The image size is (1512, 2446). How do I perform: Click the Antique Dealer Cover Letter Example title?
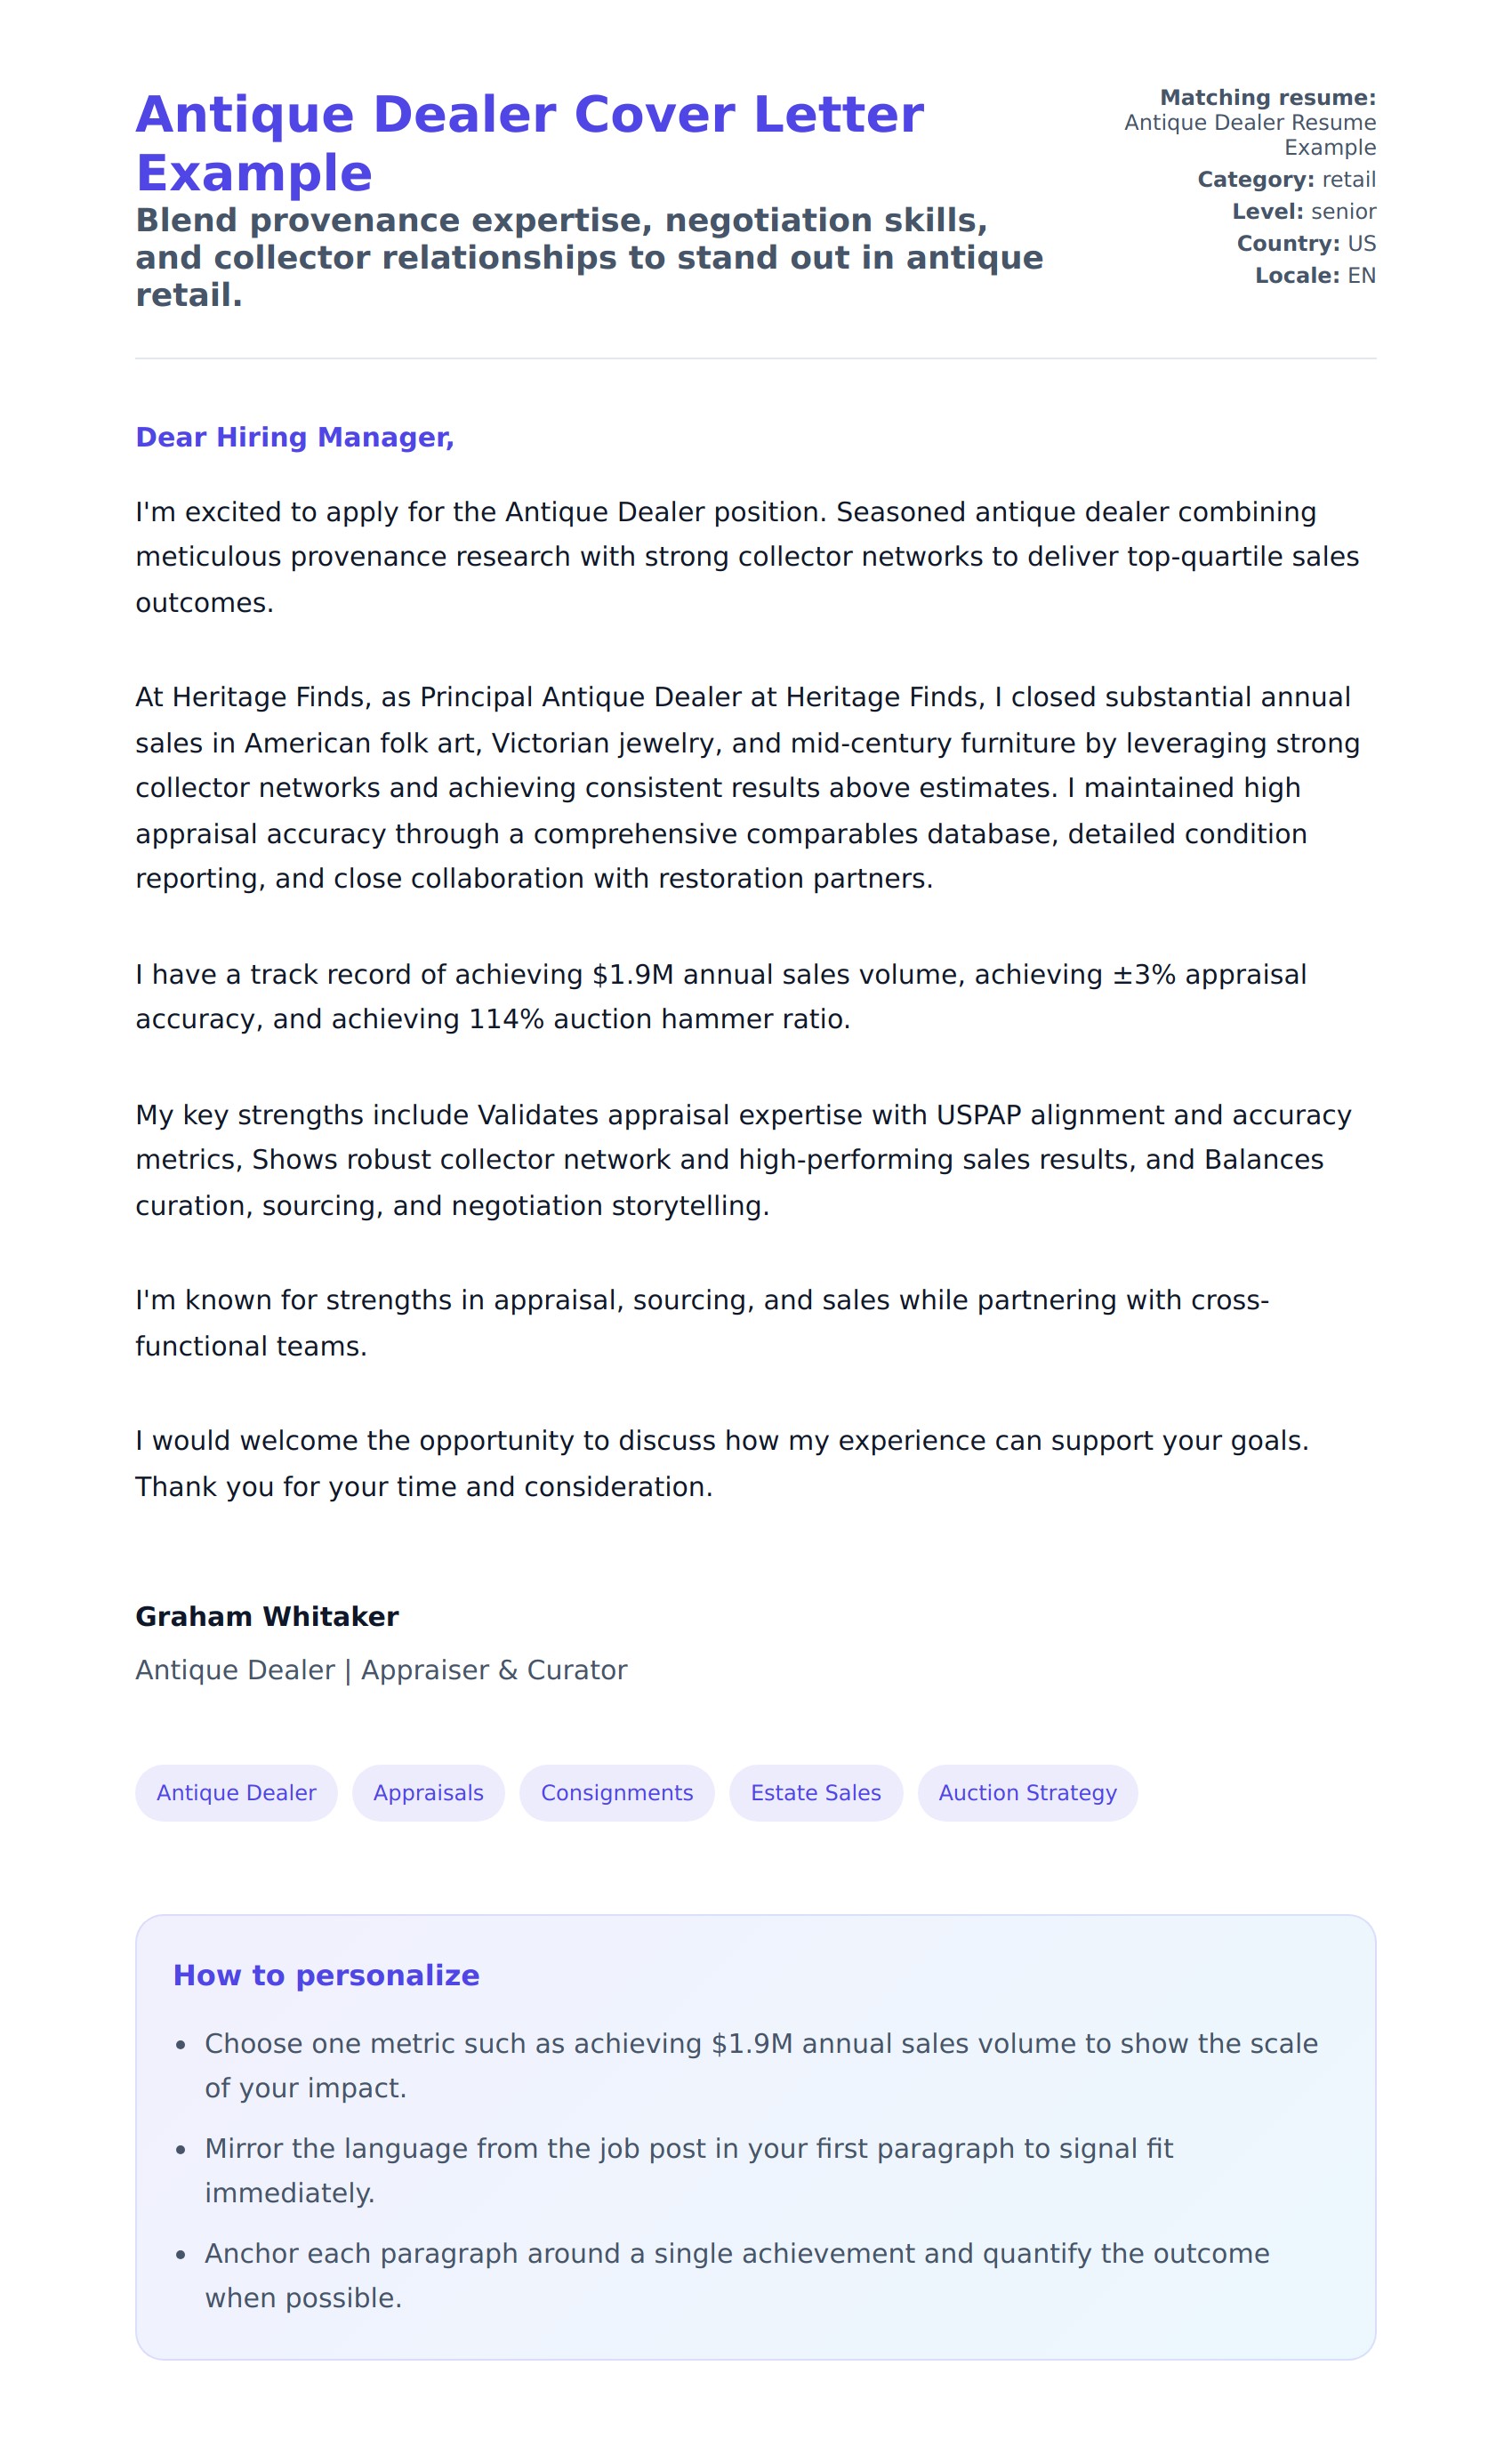(529, 143)
